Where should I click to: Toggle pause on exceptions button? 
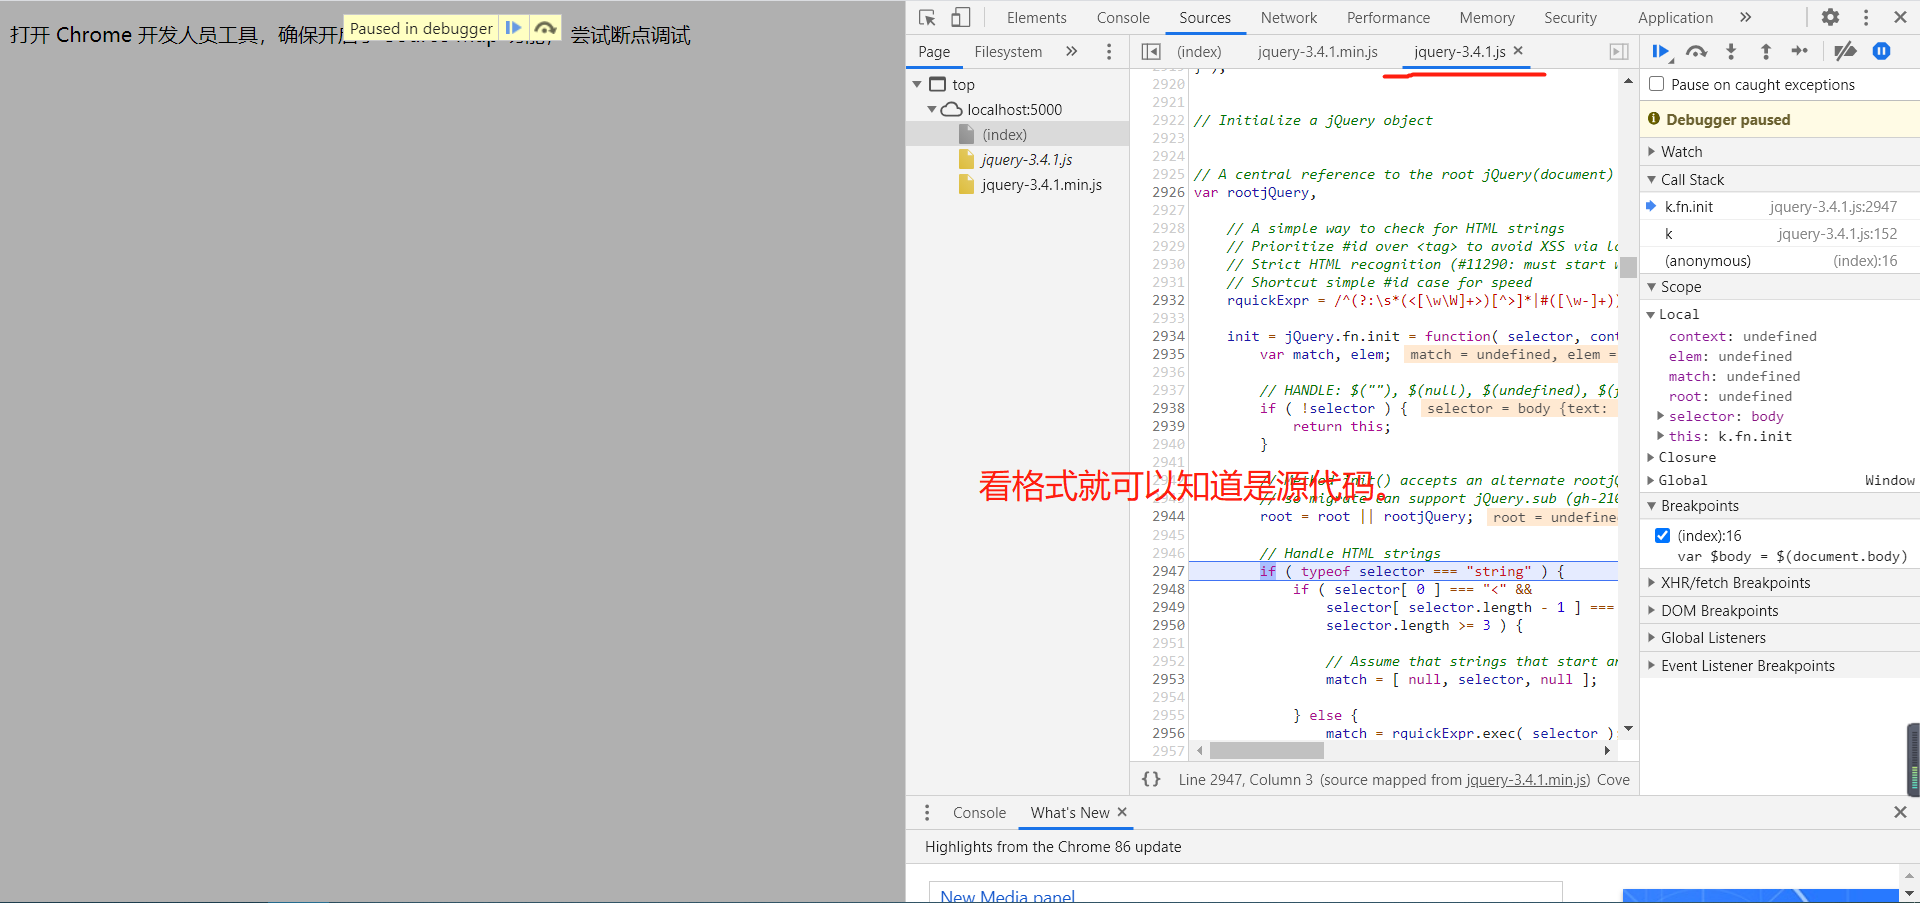point(1881,52)
